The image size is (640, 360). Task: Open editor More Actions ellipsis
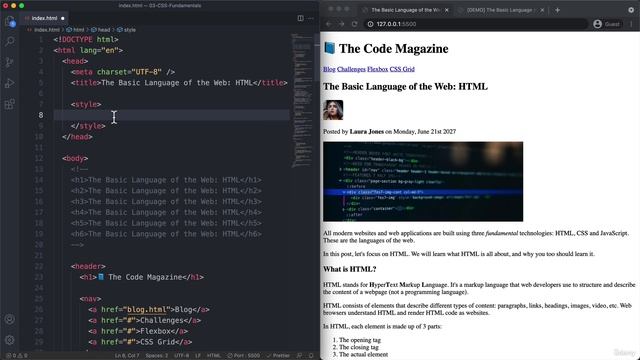[x=311, y=18]
